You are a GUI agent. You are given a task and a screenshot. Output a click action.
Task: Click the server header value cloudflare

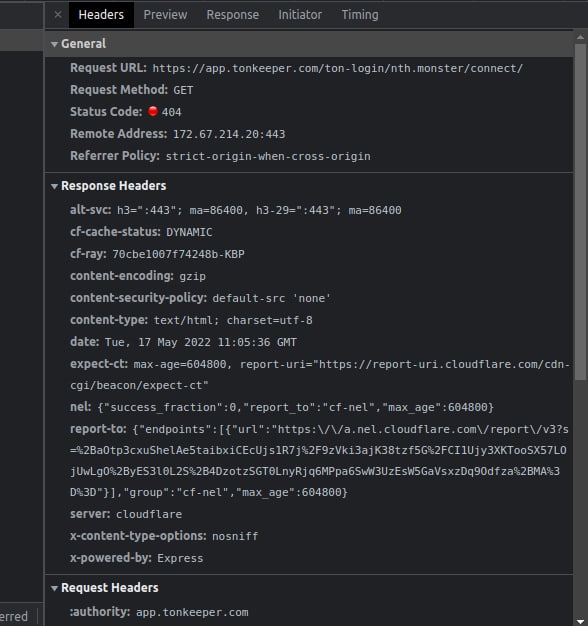pos(149,514)
